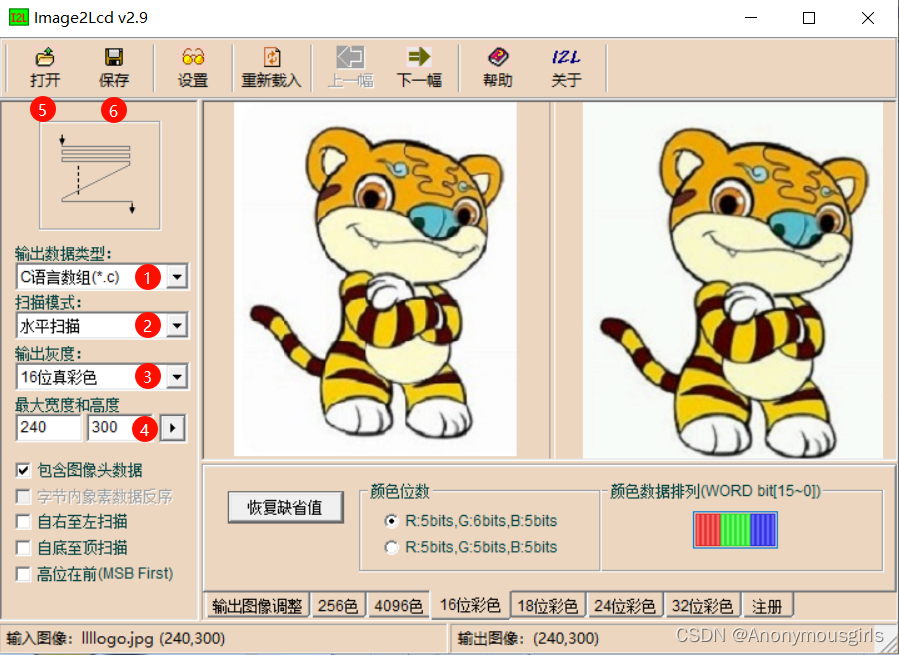Maximize the Image2Lcd window
Image resolution: width=899 pixels, height=655 pixels.
809,18
